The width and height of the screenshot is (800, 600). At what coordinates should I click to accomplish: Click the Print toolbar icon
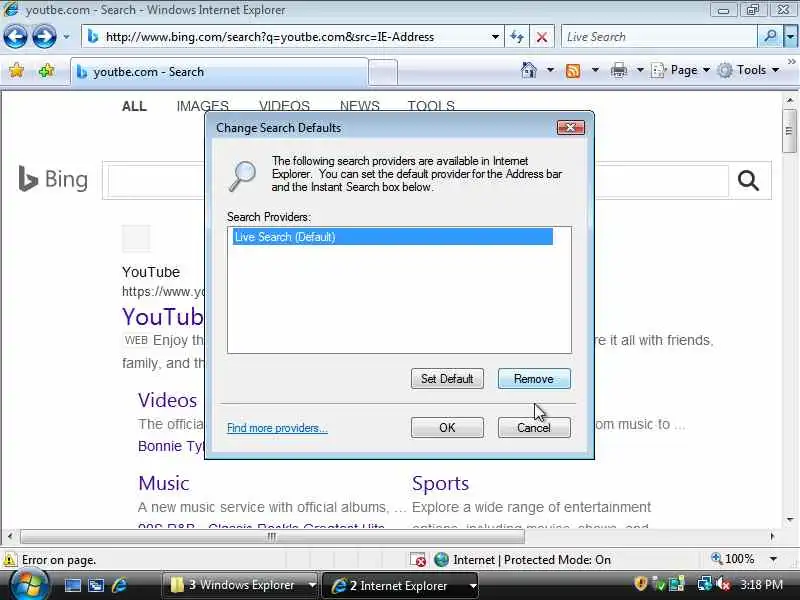coord(618,70)
